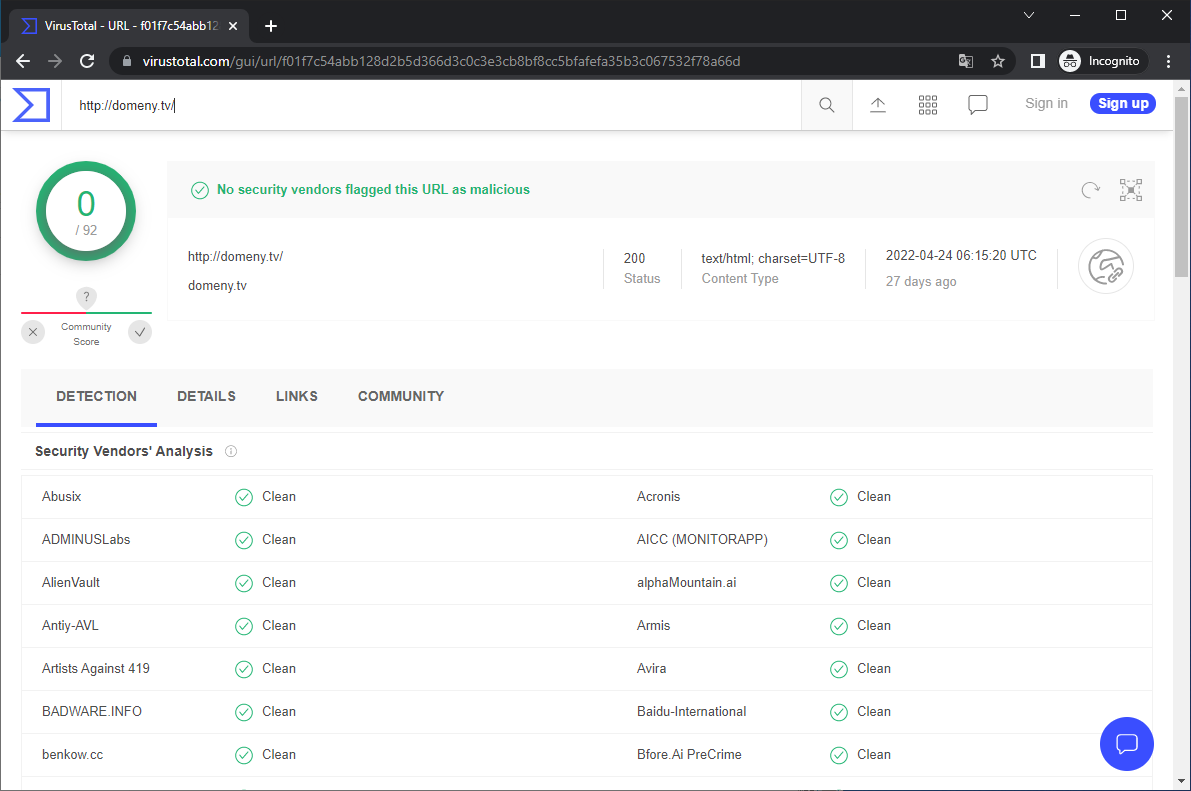This screenshot has width=1191, height=791.
Task: Click the URL search input field
Action: pyautogui.click(x=430, y=105)
